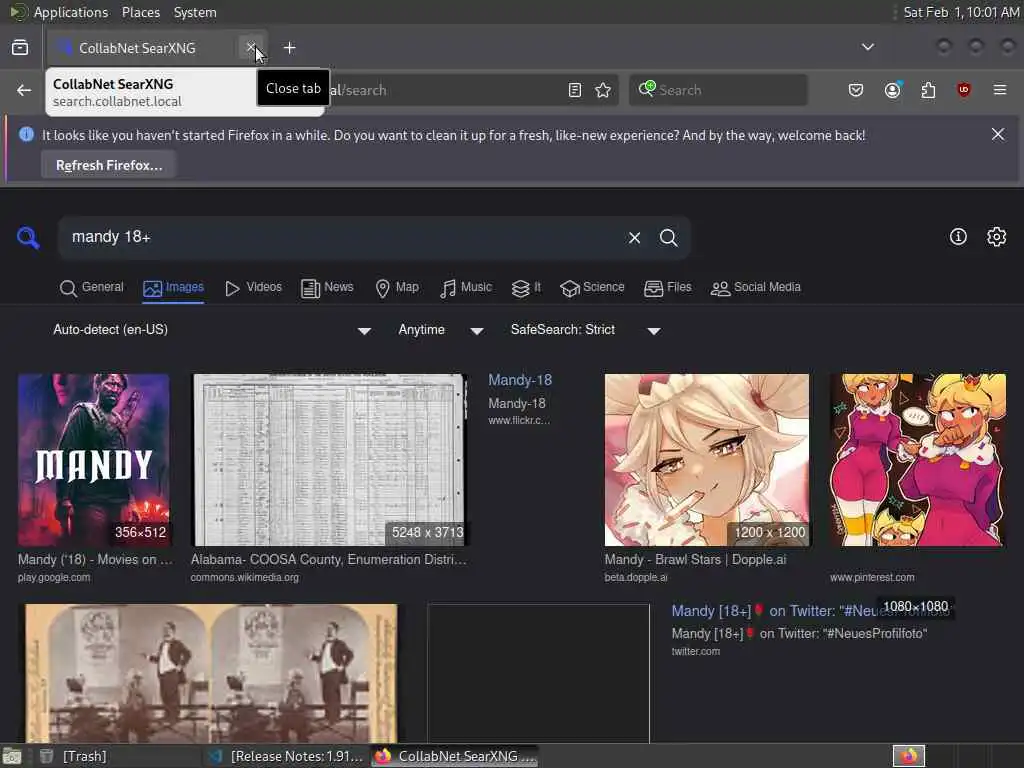
Task: Clear the search query with X icon
Action: pyautogui.click(x=634, y=238)
